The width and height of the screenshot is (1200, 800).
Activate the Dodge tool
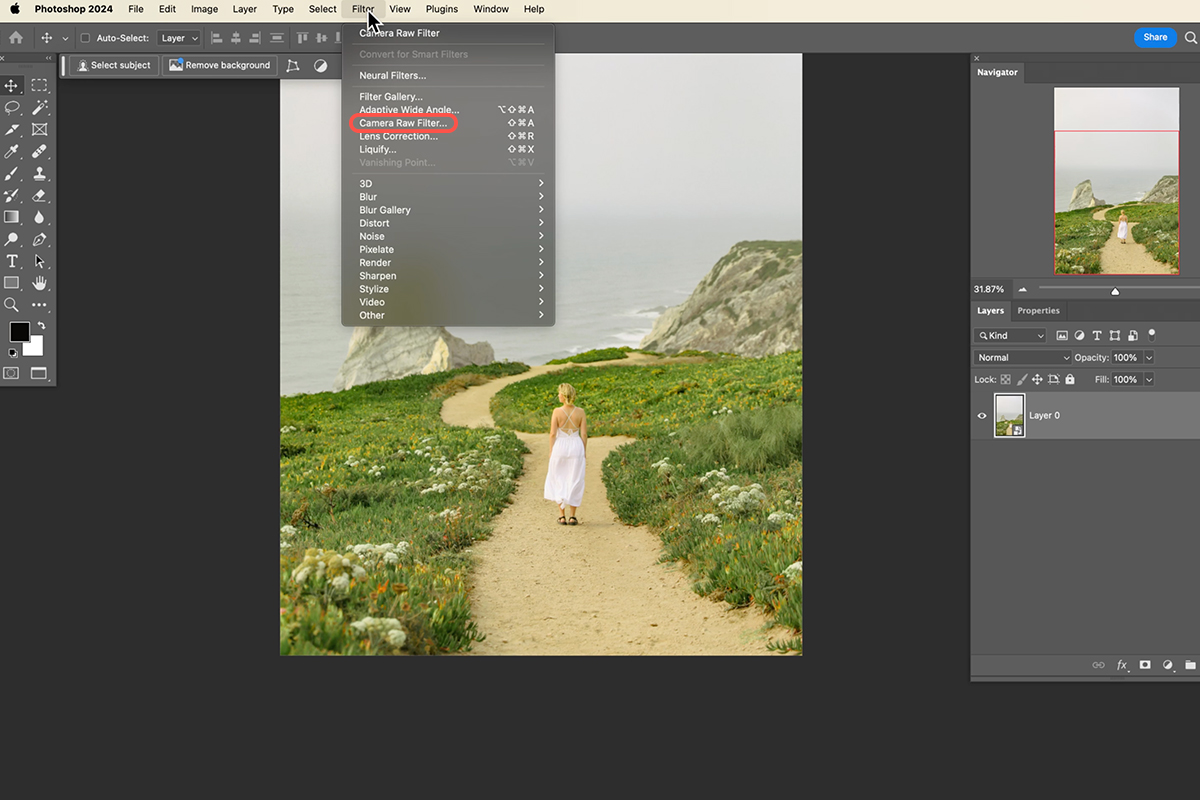tap(12, 239)
